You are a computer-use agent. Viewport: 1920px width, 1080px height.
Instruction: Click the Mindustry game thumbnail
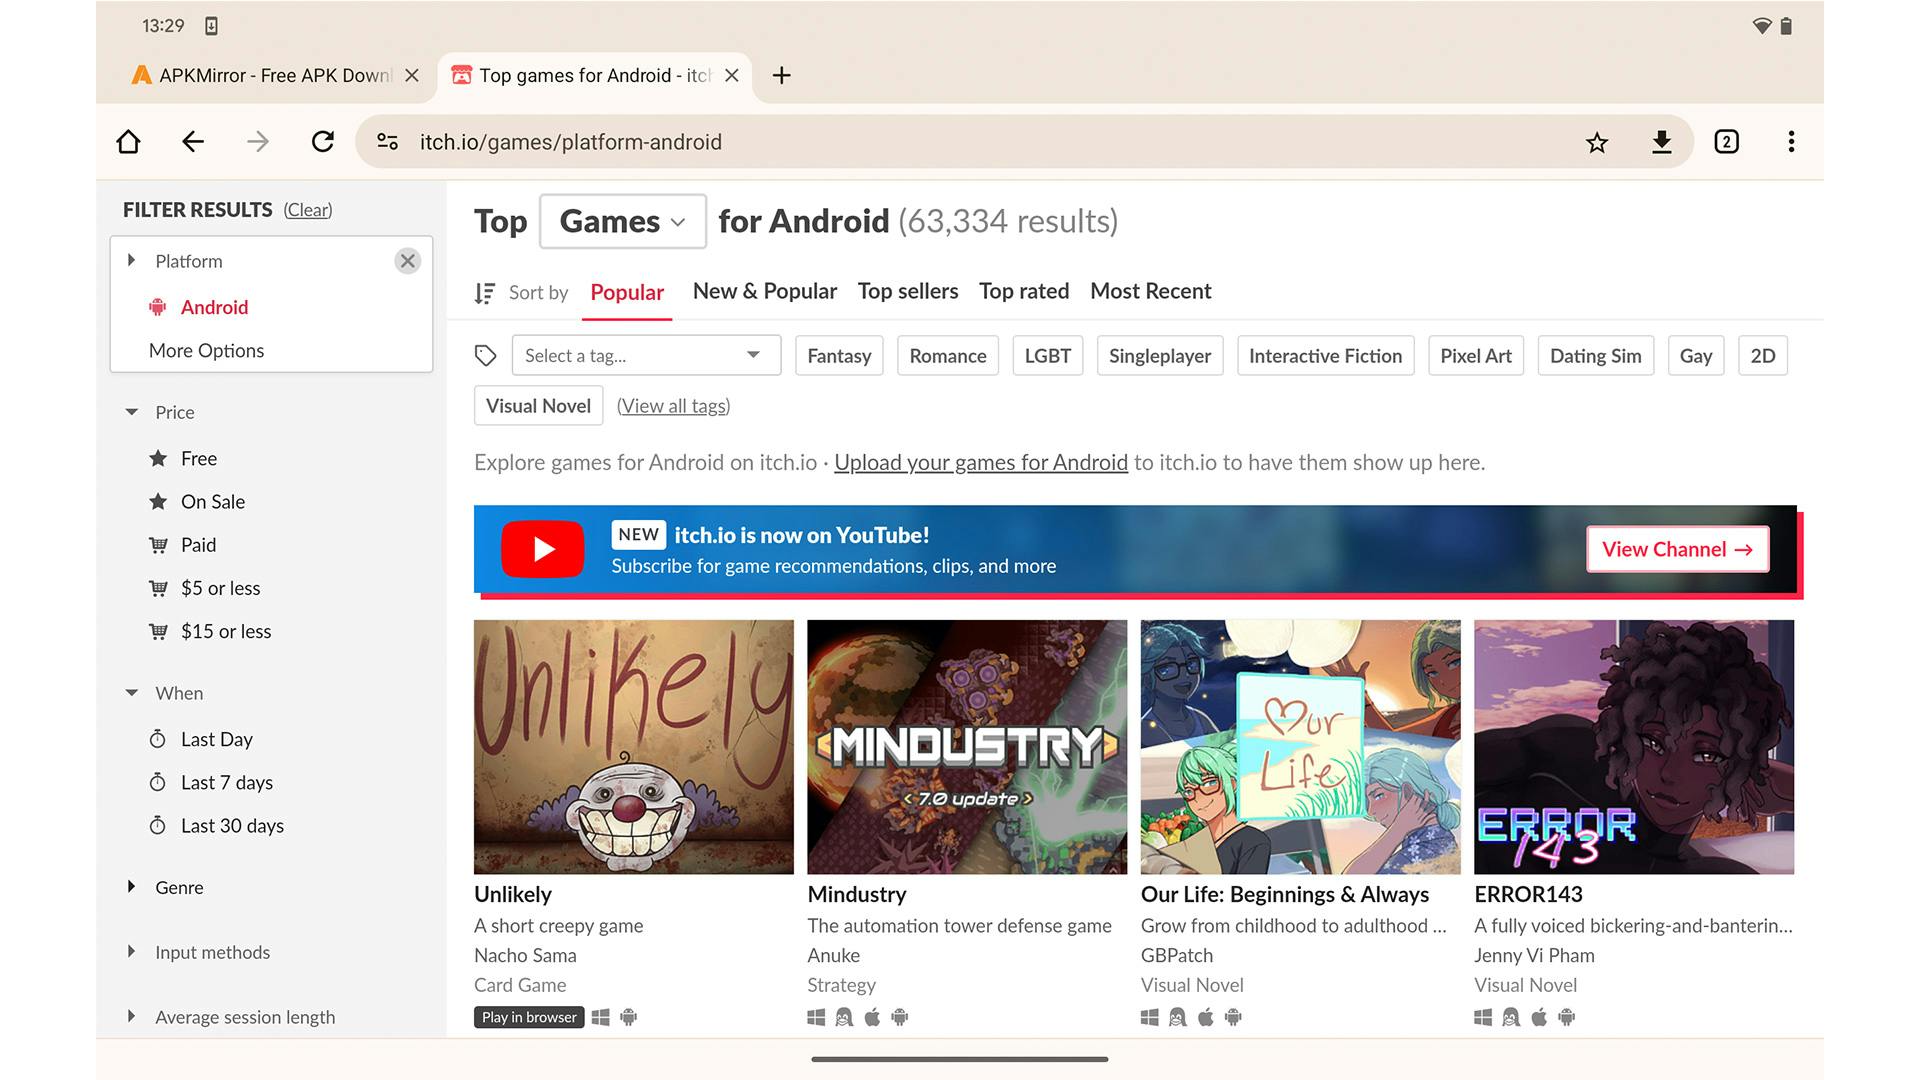point(966,746)
